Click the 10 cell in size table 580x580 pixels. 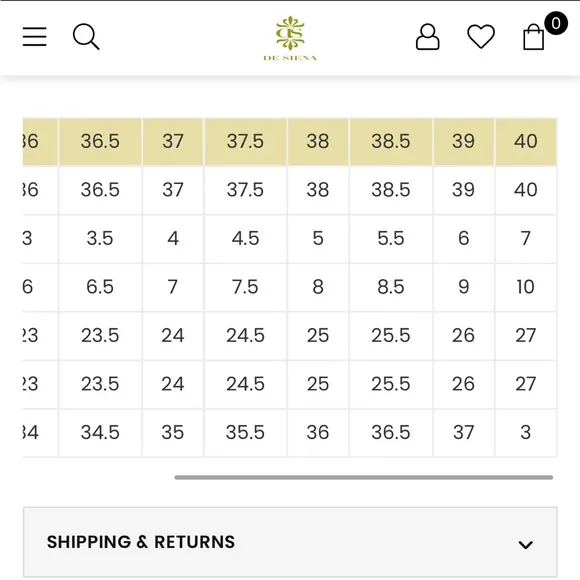526,287
